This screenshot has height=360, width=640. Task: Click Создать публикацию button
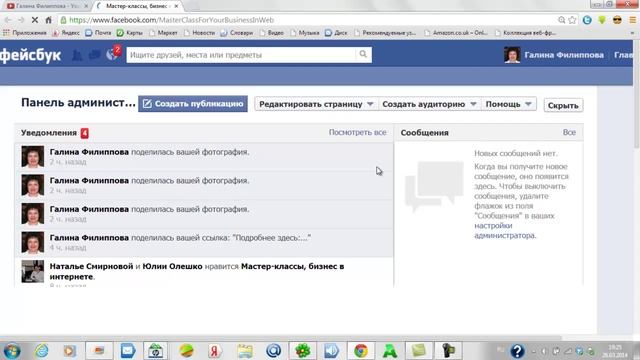pos(193,104)
